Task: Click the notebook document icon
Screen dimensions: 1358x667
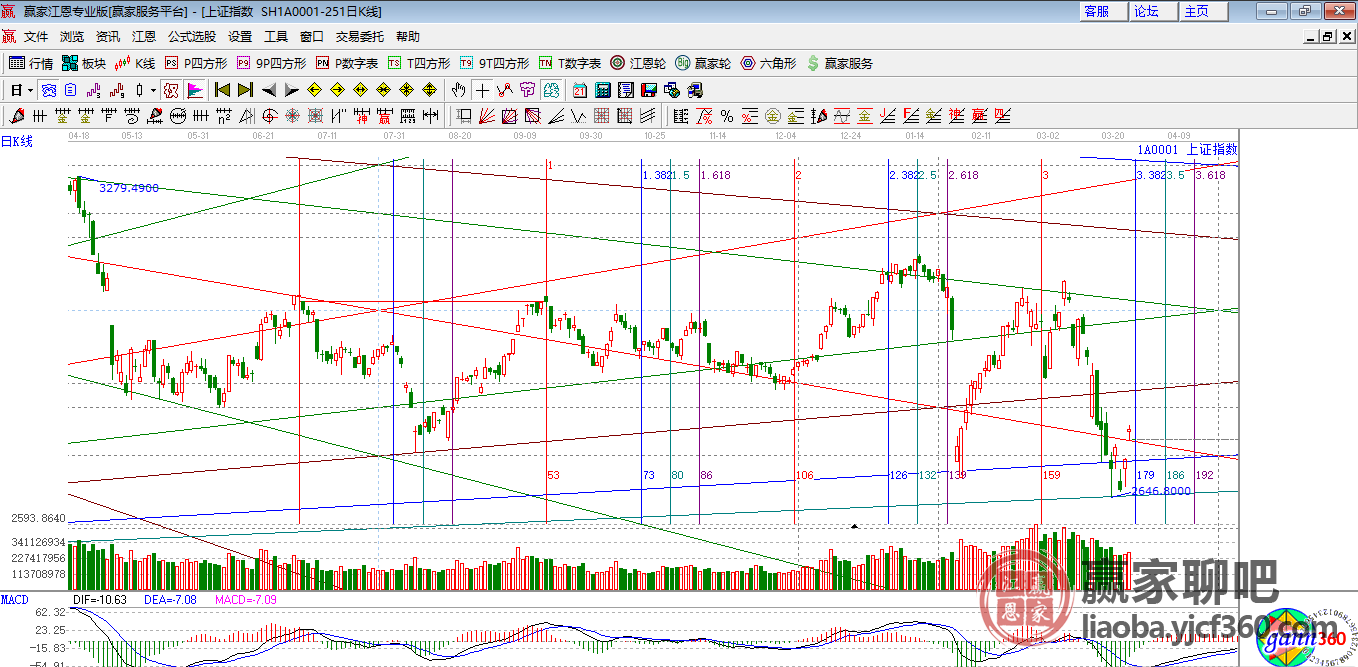Action: coord(626,90)
